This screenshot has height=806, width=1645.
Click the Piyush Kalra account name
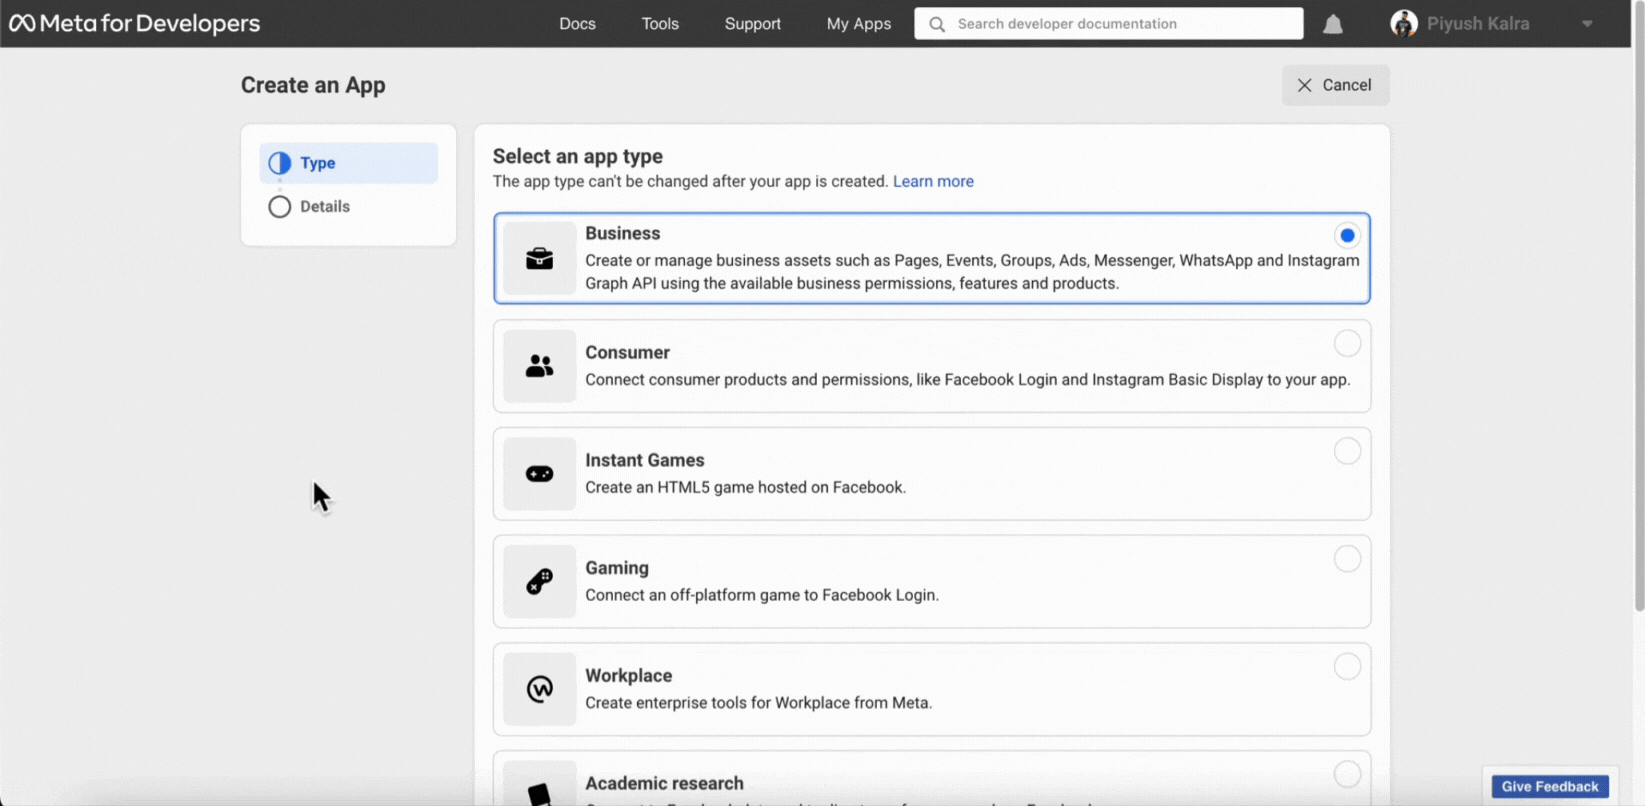pyautogui.click(x=1478, y=24)
